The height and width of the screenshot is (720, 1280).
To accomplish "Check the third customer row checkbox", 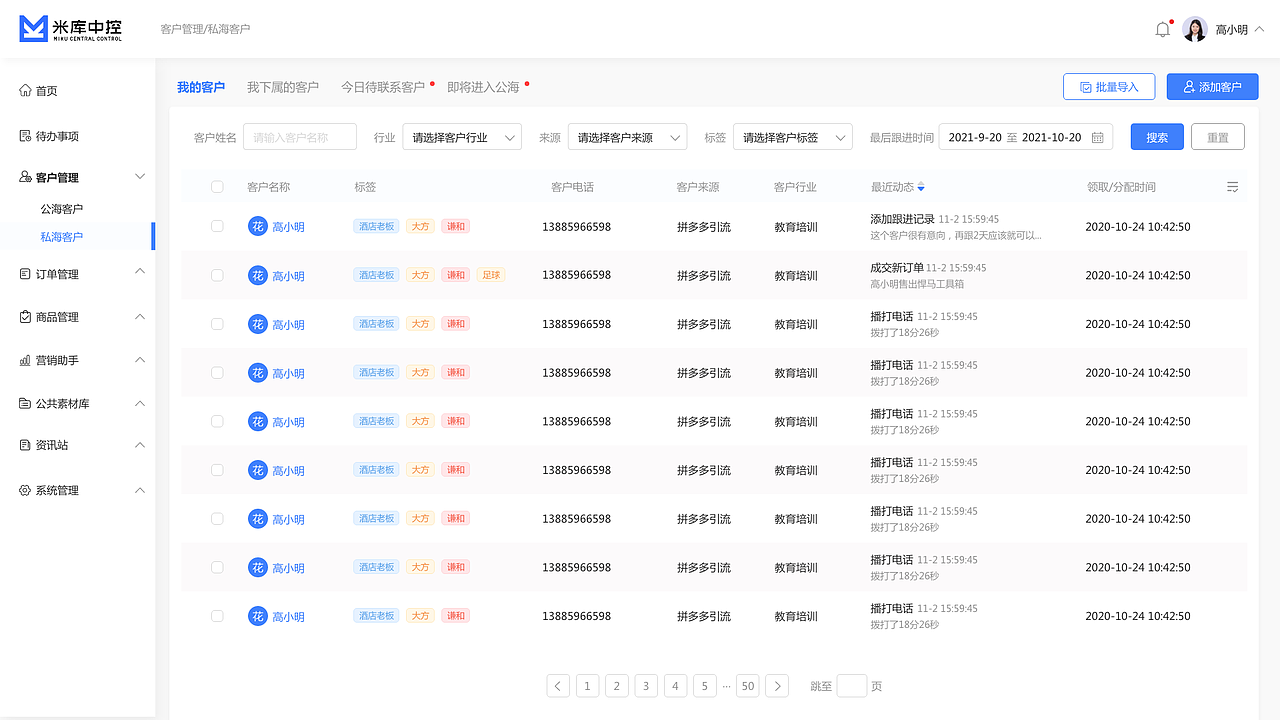I will (x=217, y=324).
